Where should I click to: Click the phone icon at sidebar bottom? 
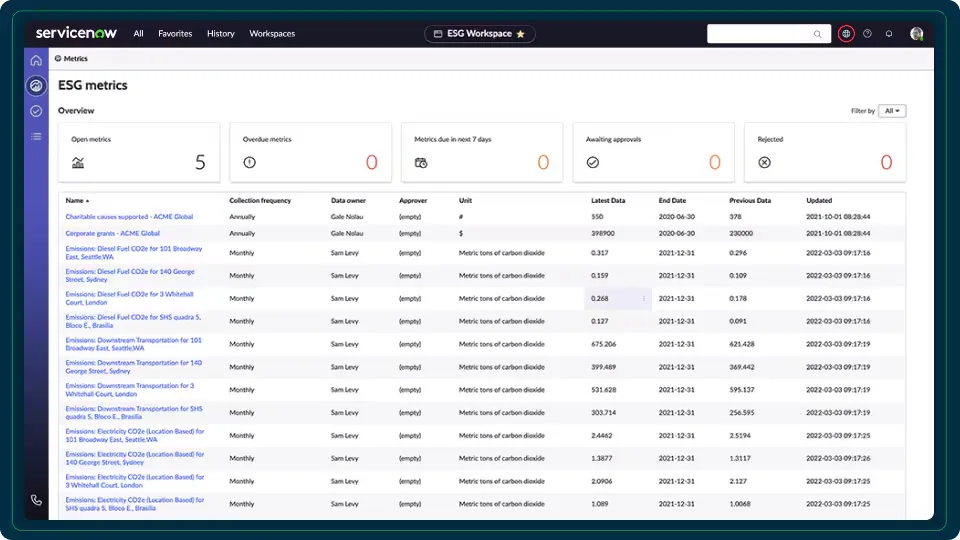point(36,500)
